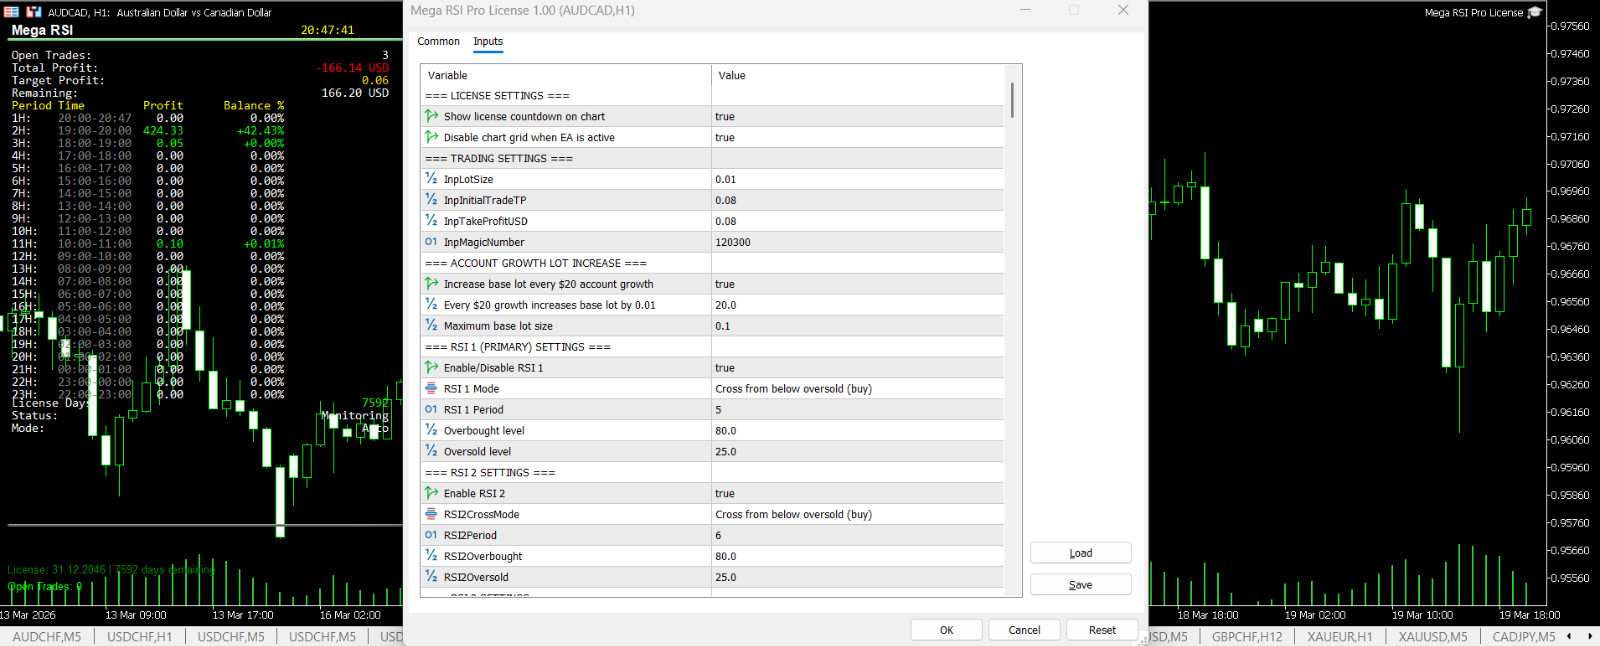Open the GBPCHF,H12 chart tab

point(1247,636)
